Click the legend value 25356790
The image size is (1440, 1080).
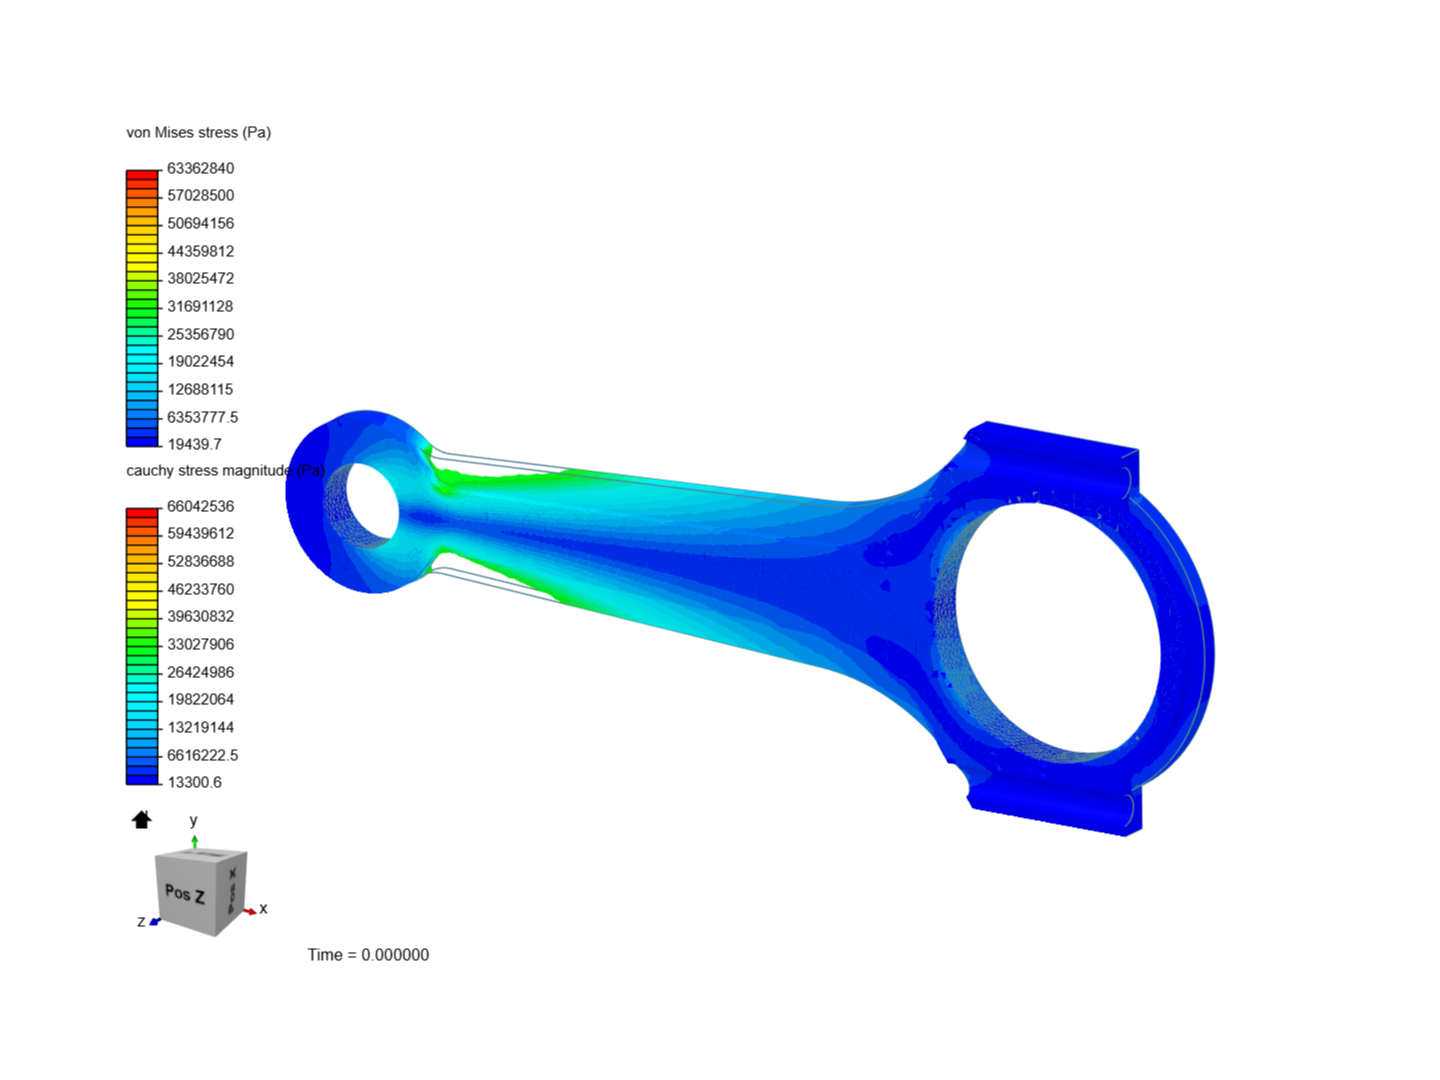tap(200, 334)
